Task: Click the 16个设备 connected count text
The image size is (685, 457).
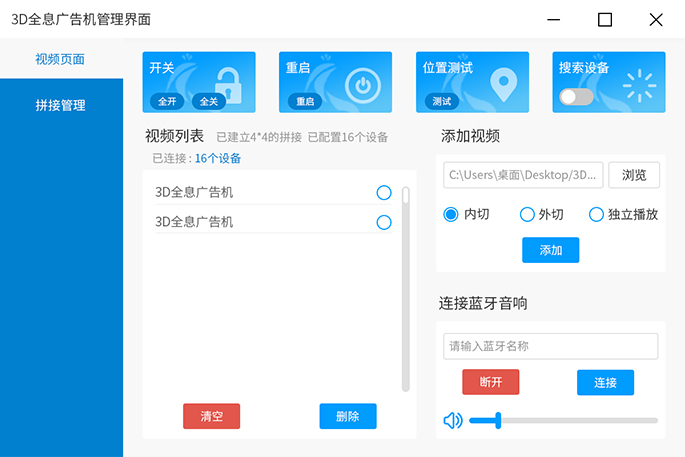Action: (x=218, y=158)
